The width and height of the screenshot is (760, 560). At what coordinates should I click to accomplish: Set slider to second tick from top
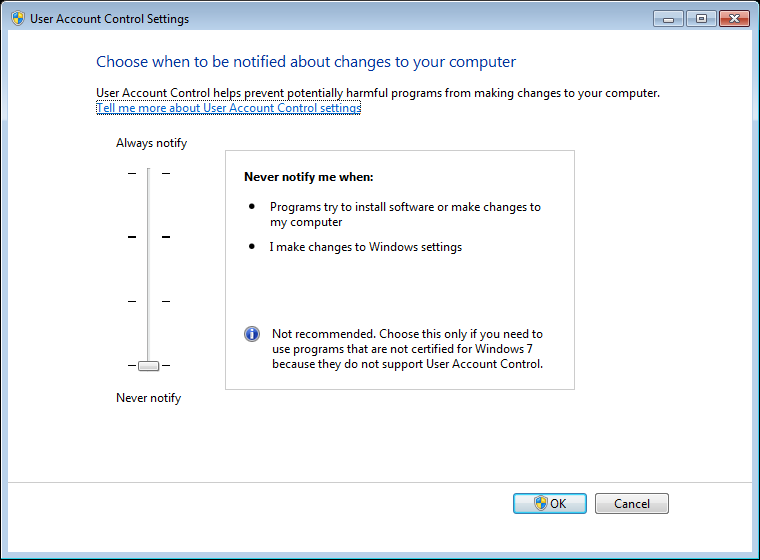pyautogui.click(x=148, y=237)
